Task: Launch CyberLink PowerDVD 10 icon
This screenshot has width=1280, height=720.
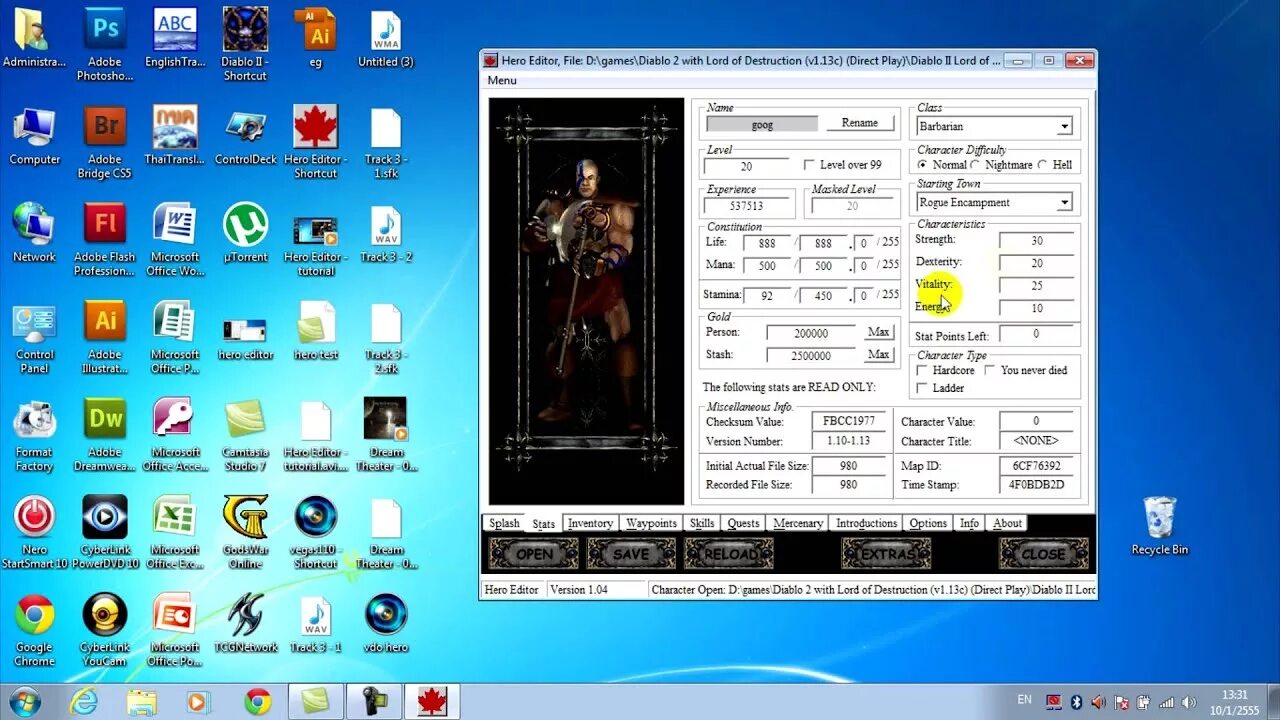Action: click(105, 532)
